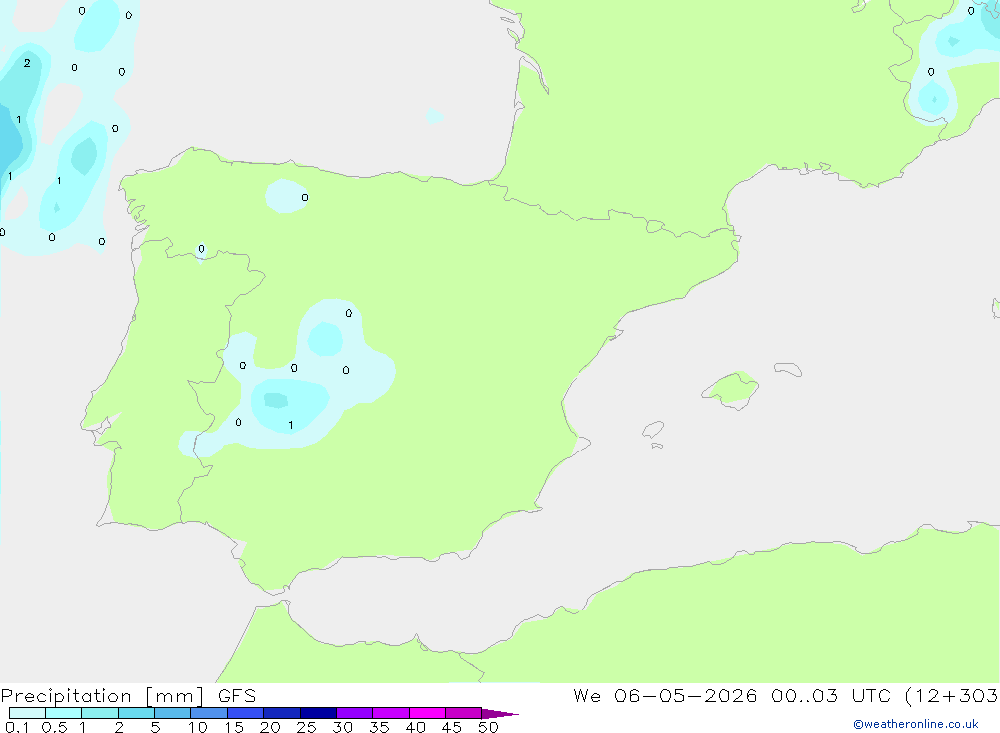Click the "20" legend scale value

(270, 727)
